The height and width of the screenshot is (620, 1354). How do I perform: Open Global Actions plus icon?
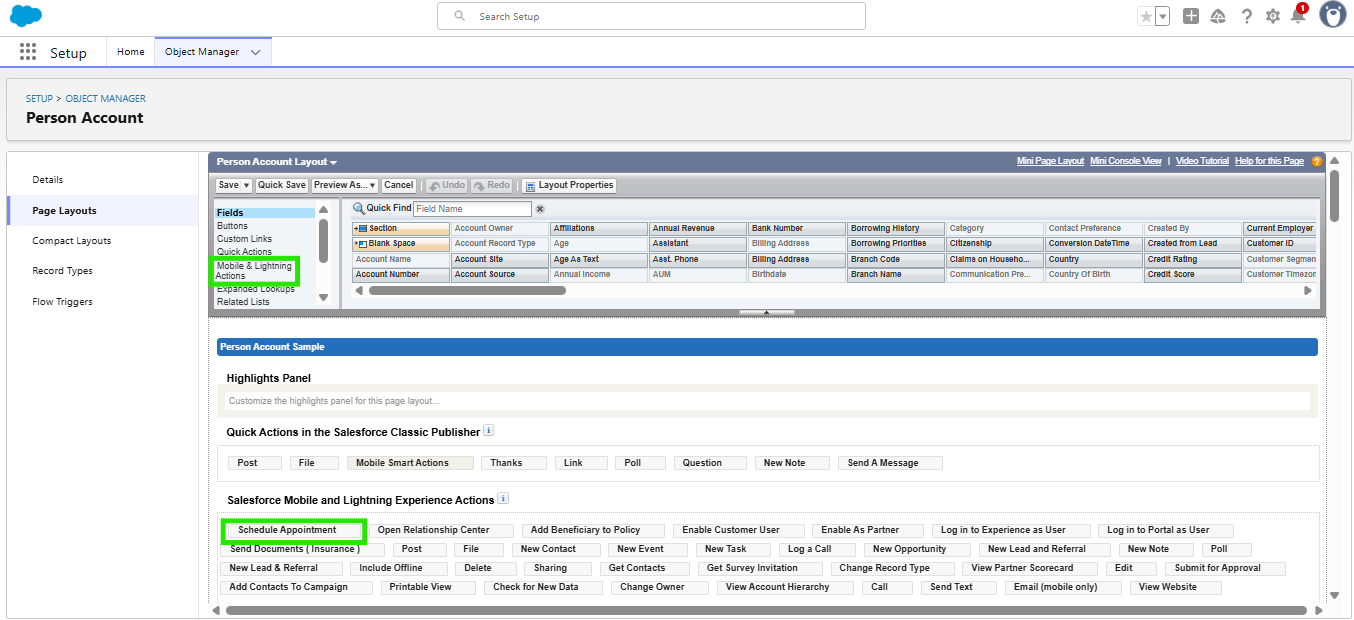[1190, 16]
